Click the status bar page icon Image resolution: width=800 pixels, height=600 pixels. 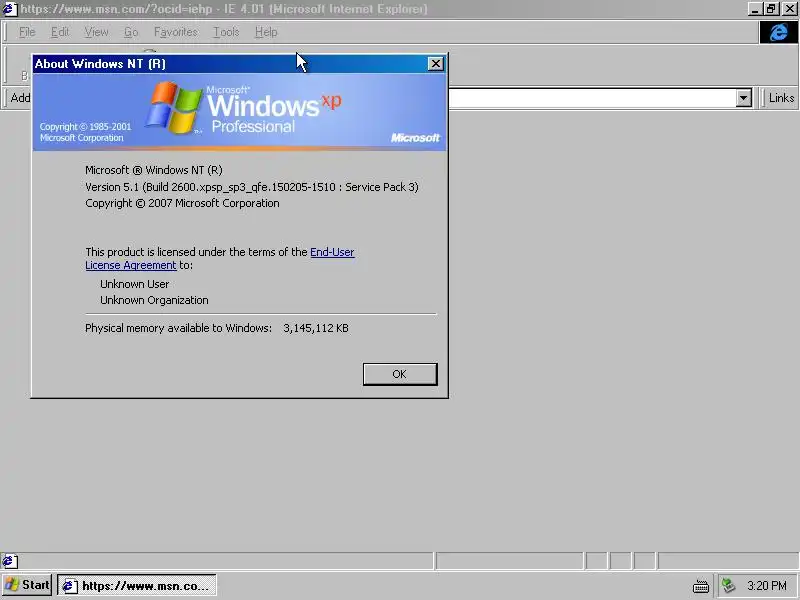[9, 561]
